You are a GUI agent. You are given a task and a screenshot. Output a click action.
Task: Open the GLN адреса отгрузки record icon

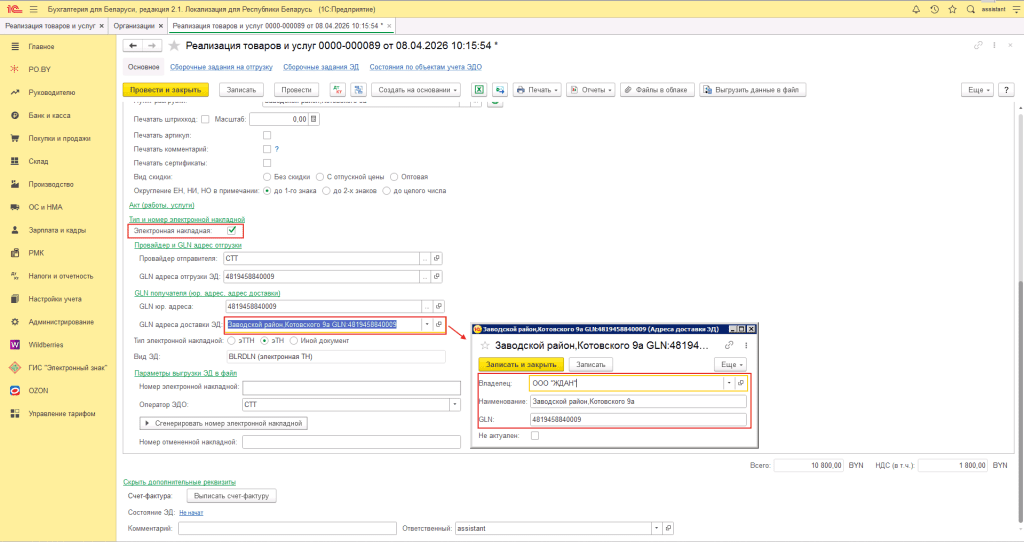click(437, 277)
